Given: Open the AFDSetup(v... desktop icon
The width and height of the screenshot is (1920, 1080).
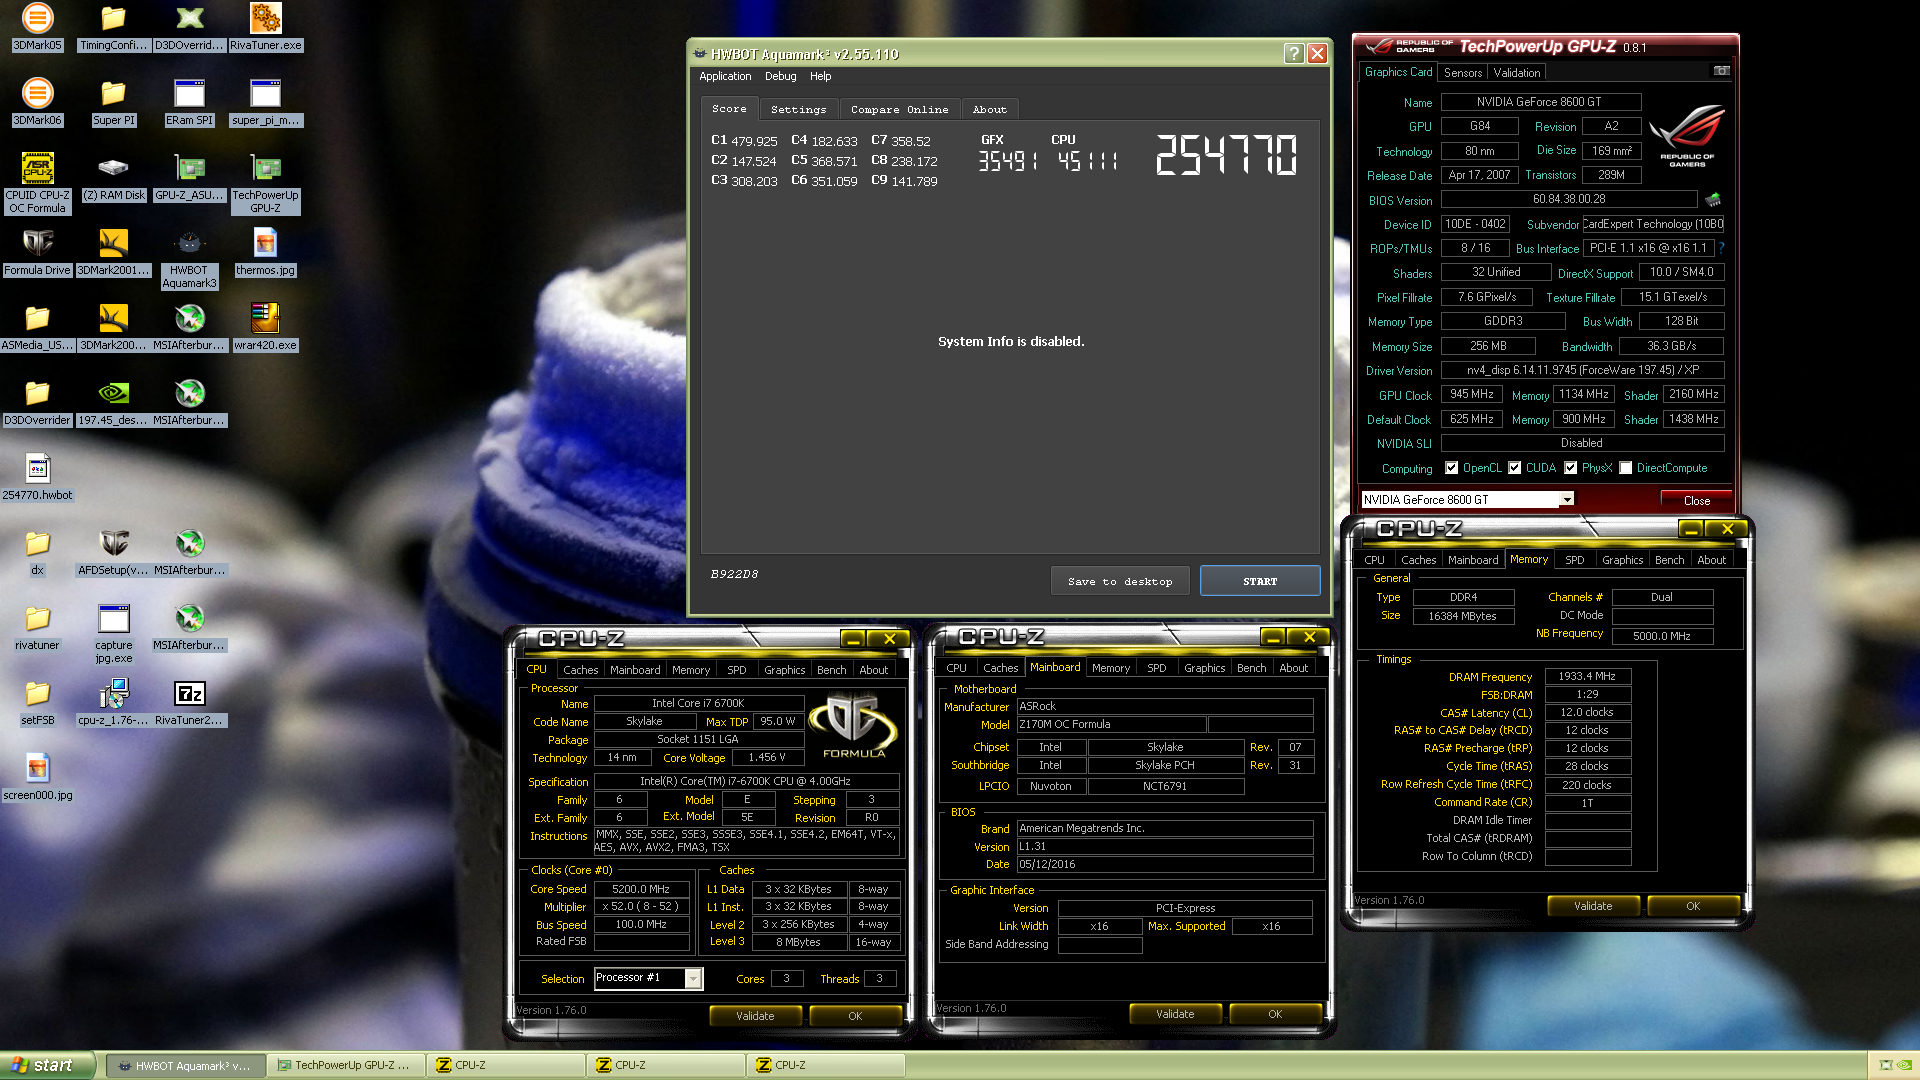Looking at the screenshot, I should pos(113,552).
